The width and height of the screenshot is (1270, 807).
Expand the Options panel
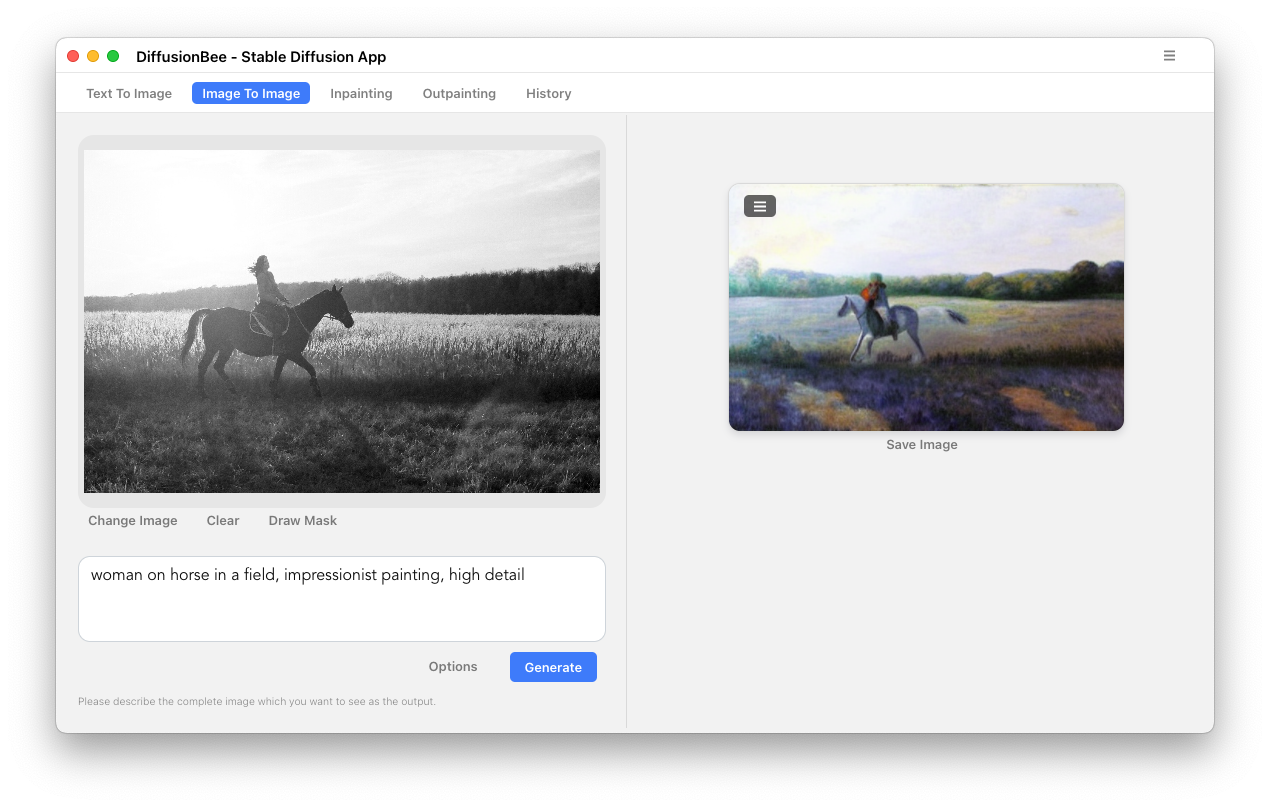click(453, 667)
